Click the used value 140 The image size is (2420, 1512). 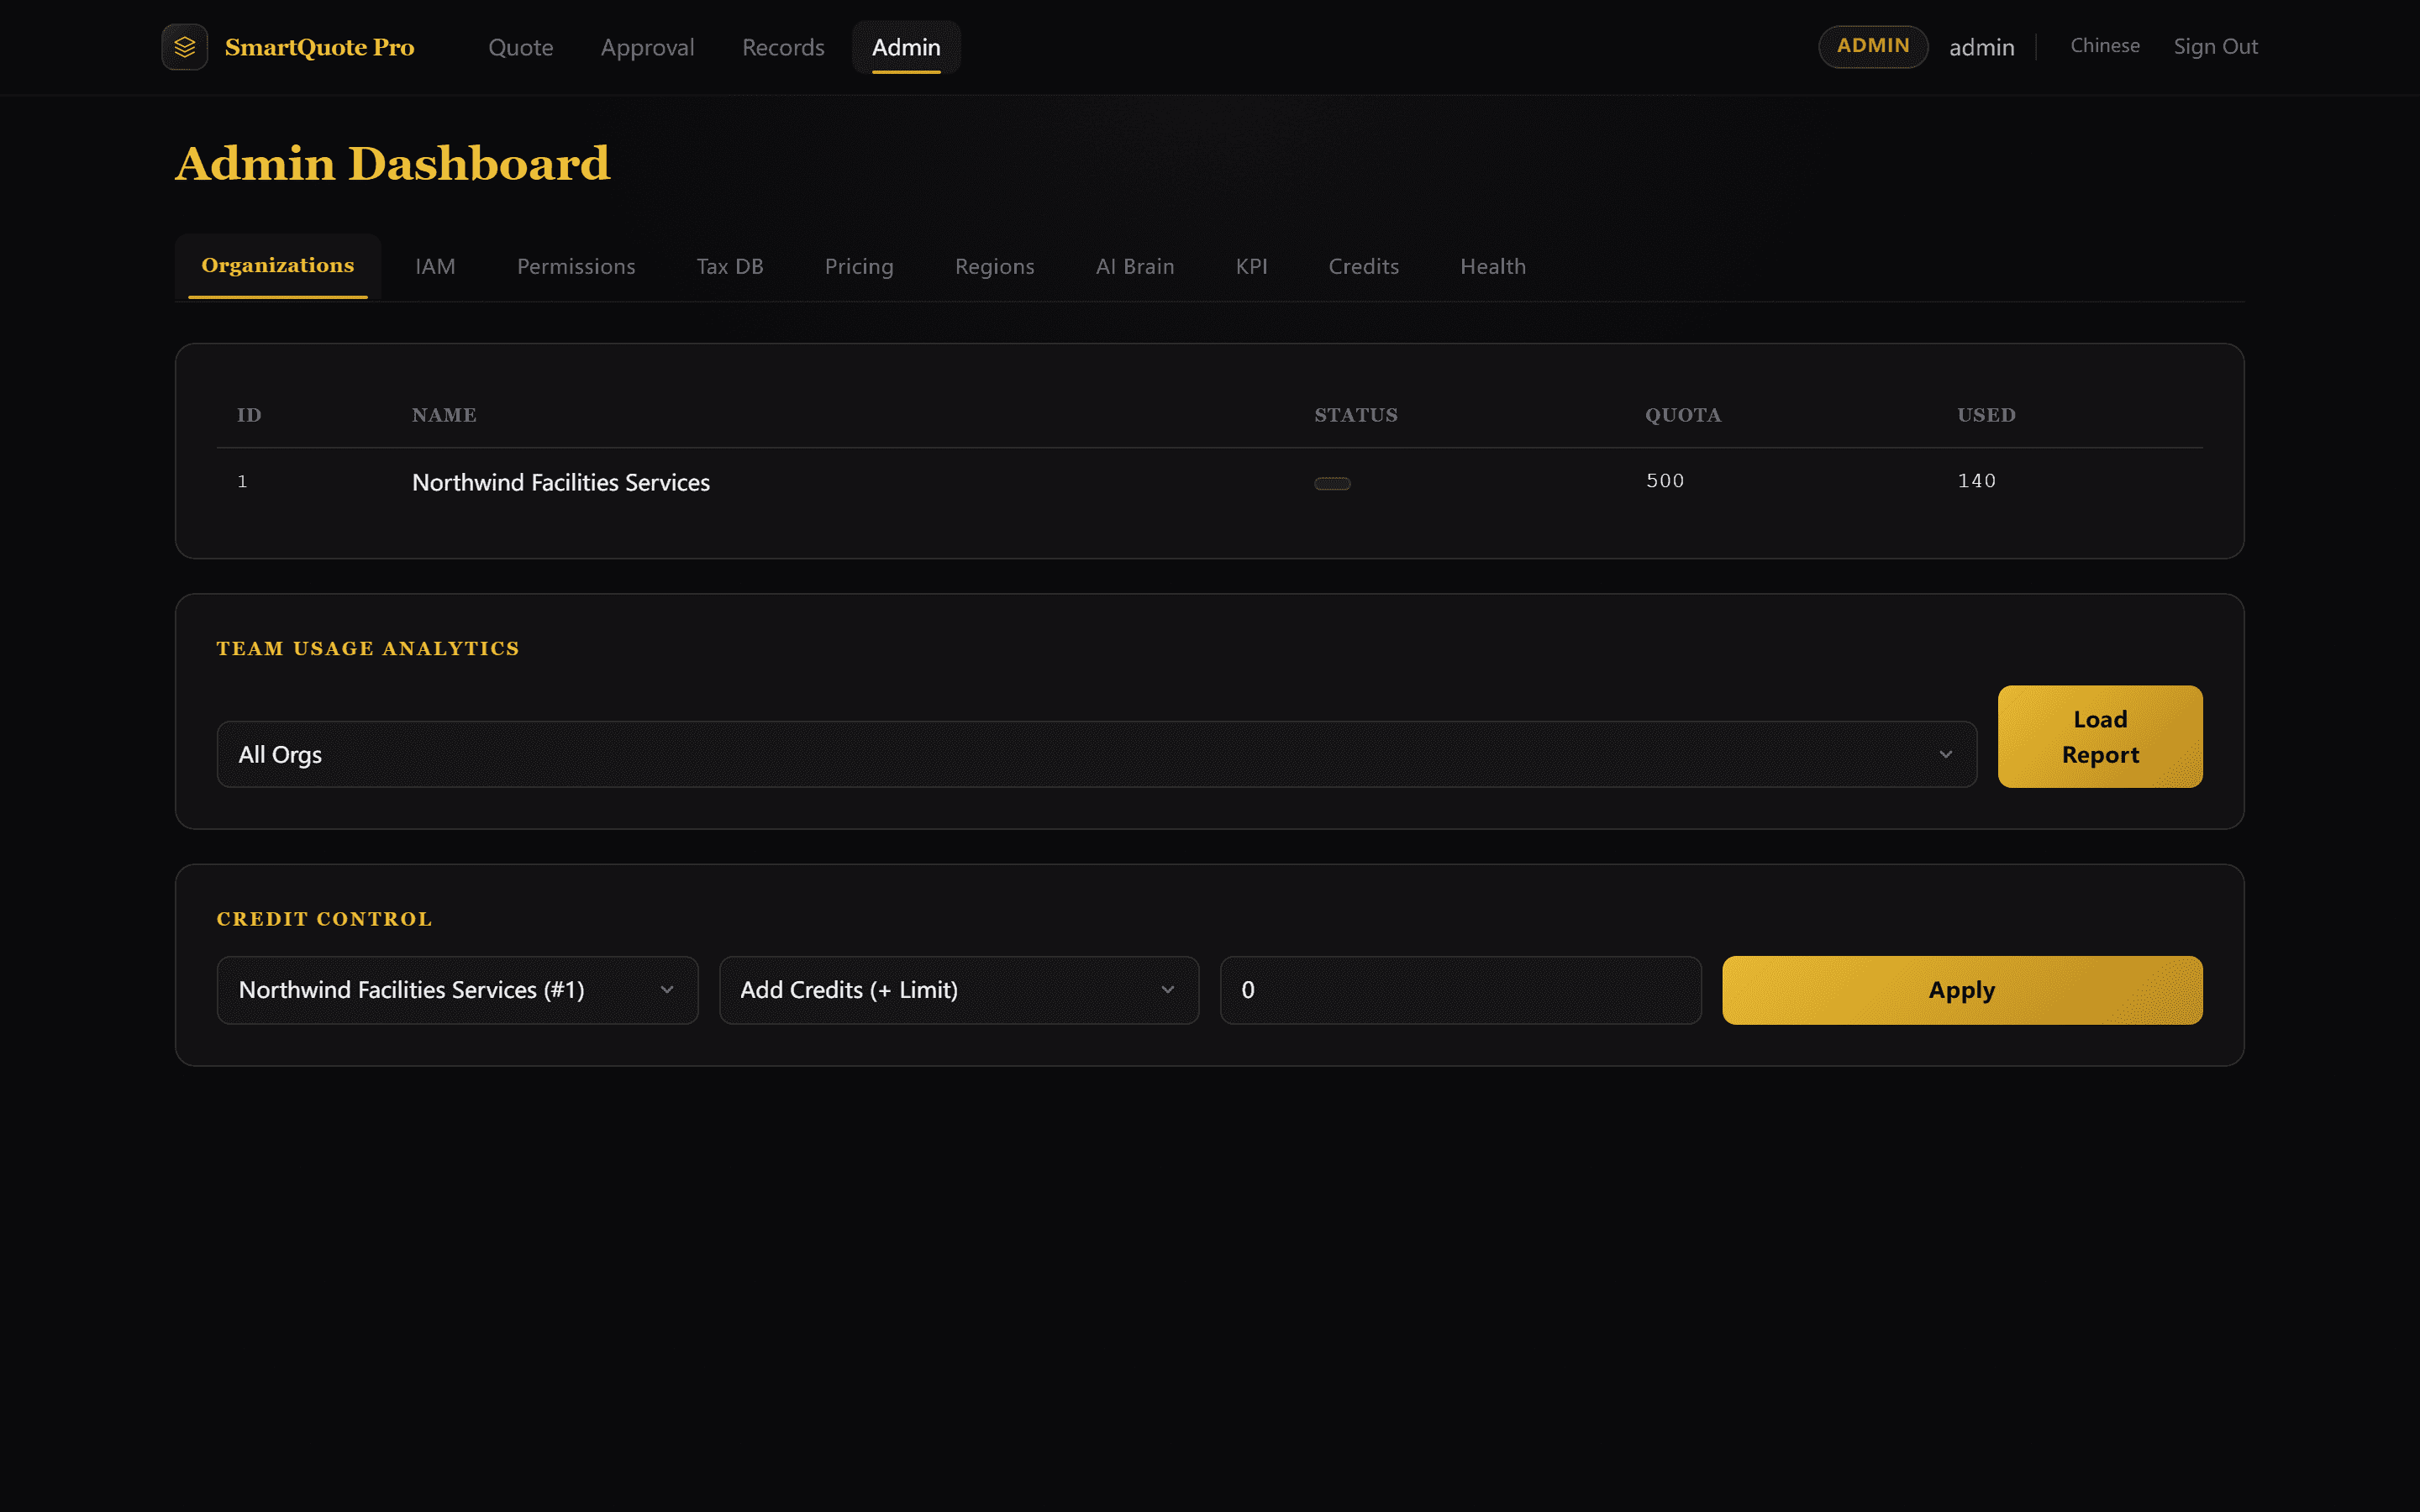pos(1976,481)
